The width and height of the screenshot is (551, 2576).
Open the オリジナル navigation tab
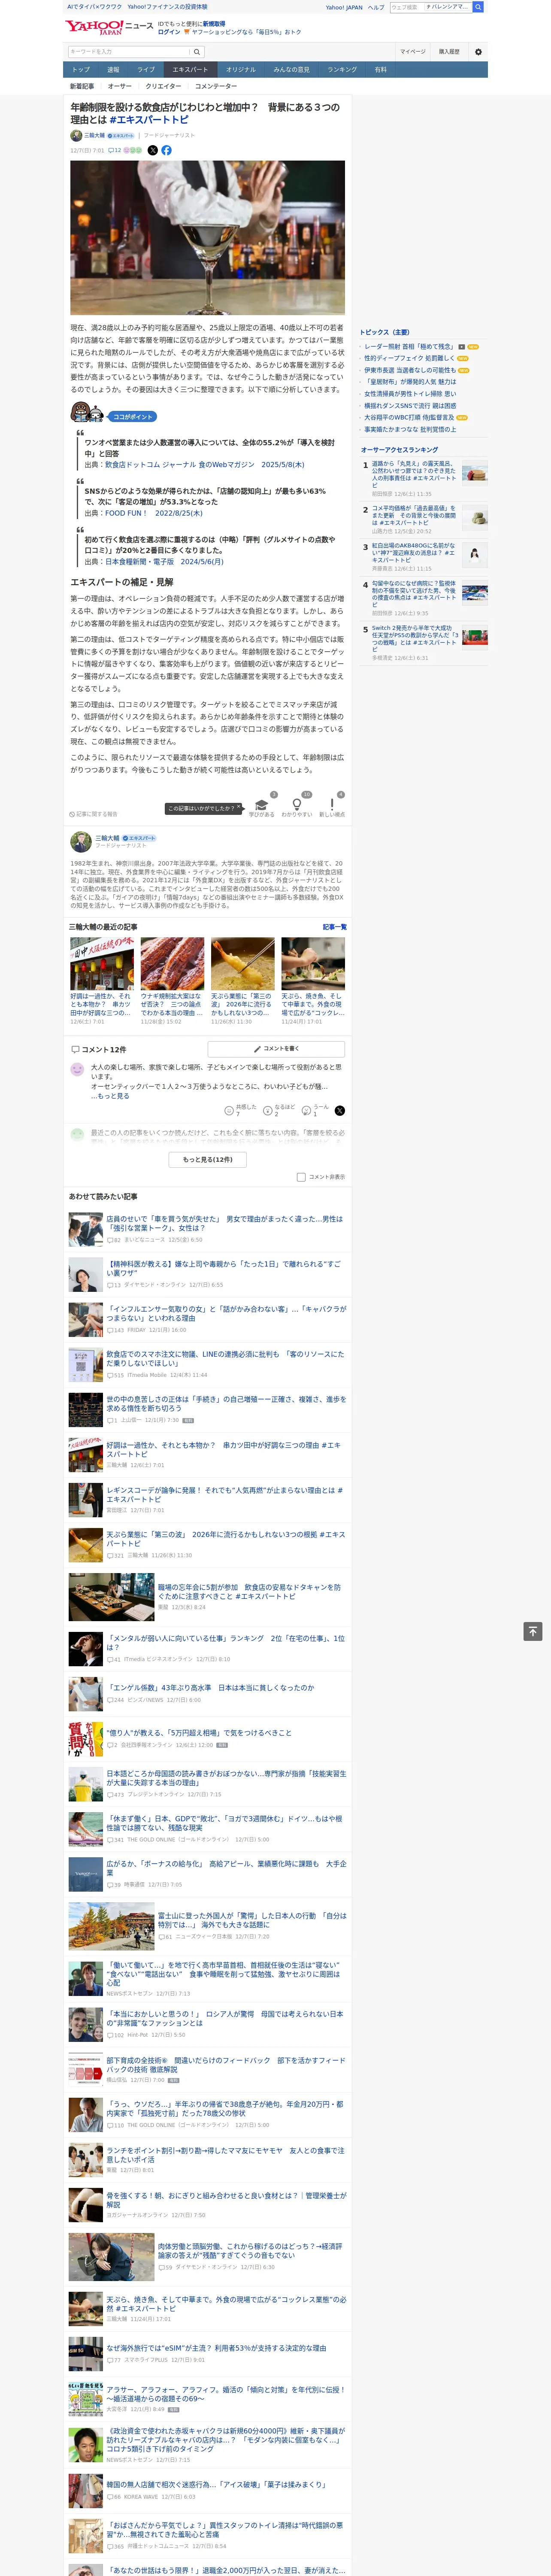pos(241,70)
